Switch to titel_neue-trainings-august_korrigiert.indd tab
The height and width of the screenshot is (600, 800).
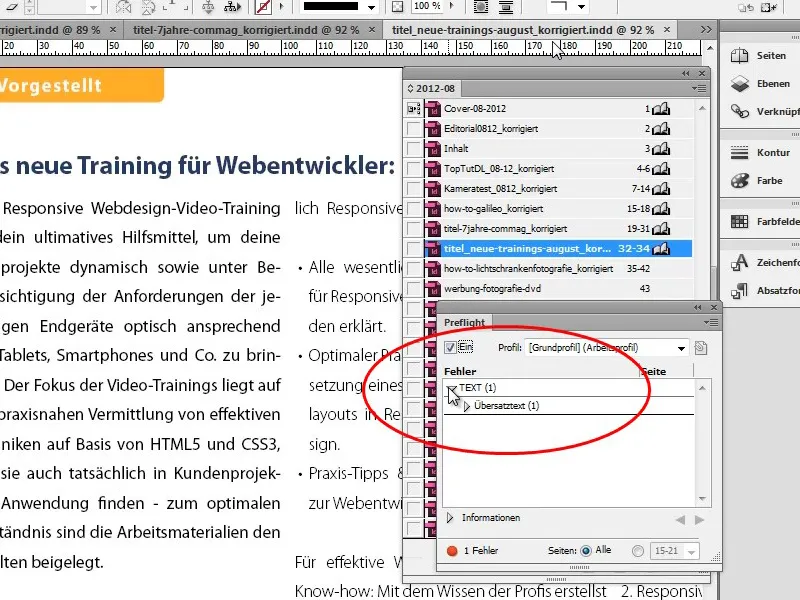pos(522,30)
